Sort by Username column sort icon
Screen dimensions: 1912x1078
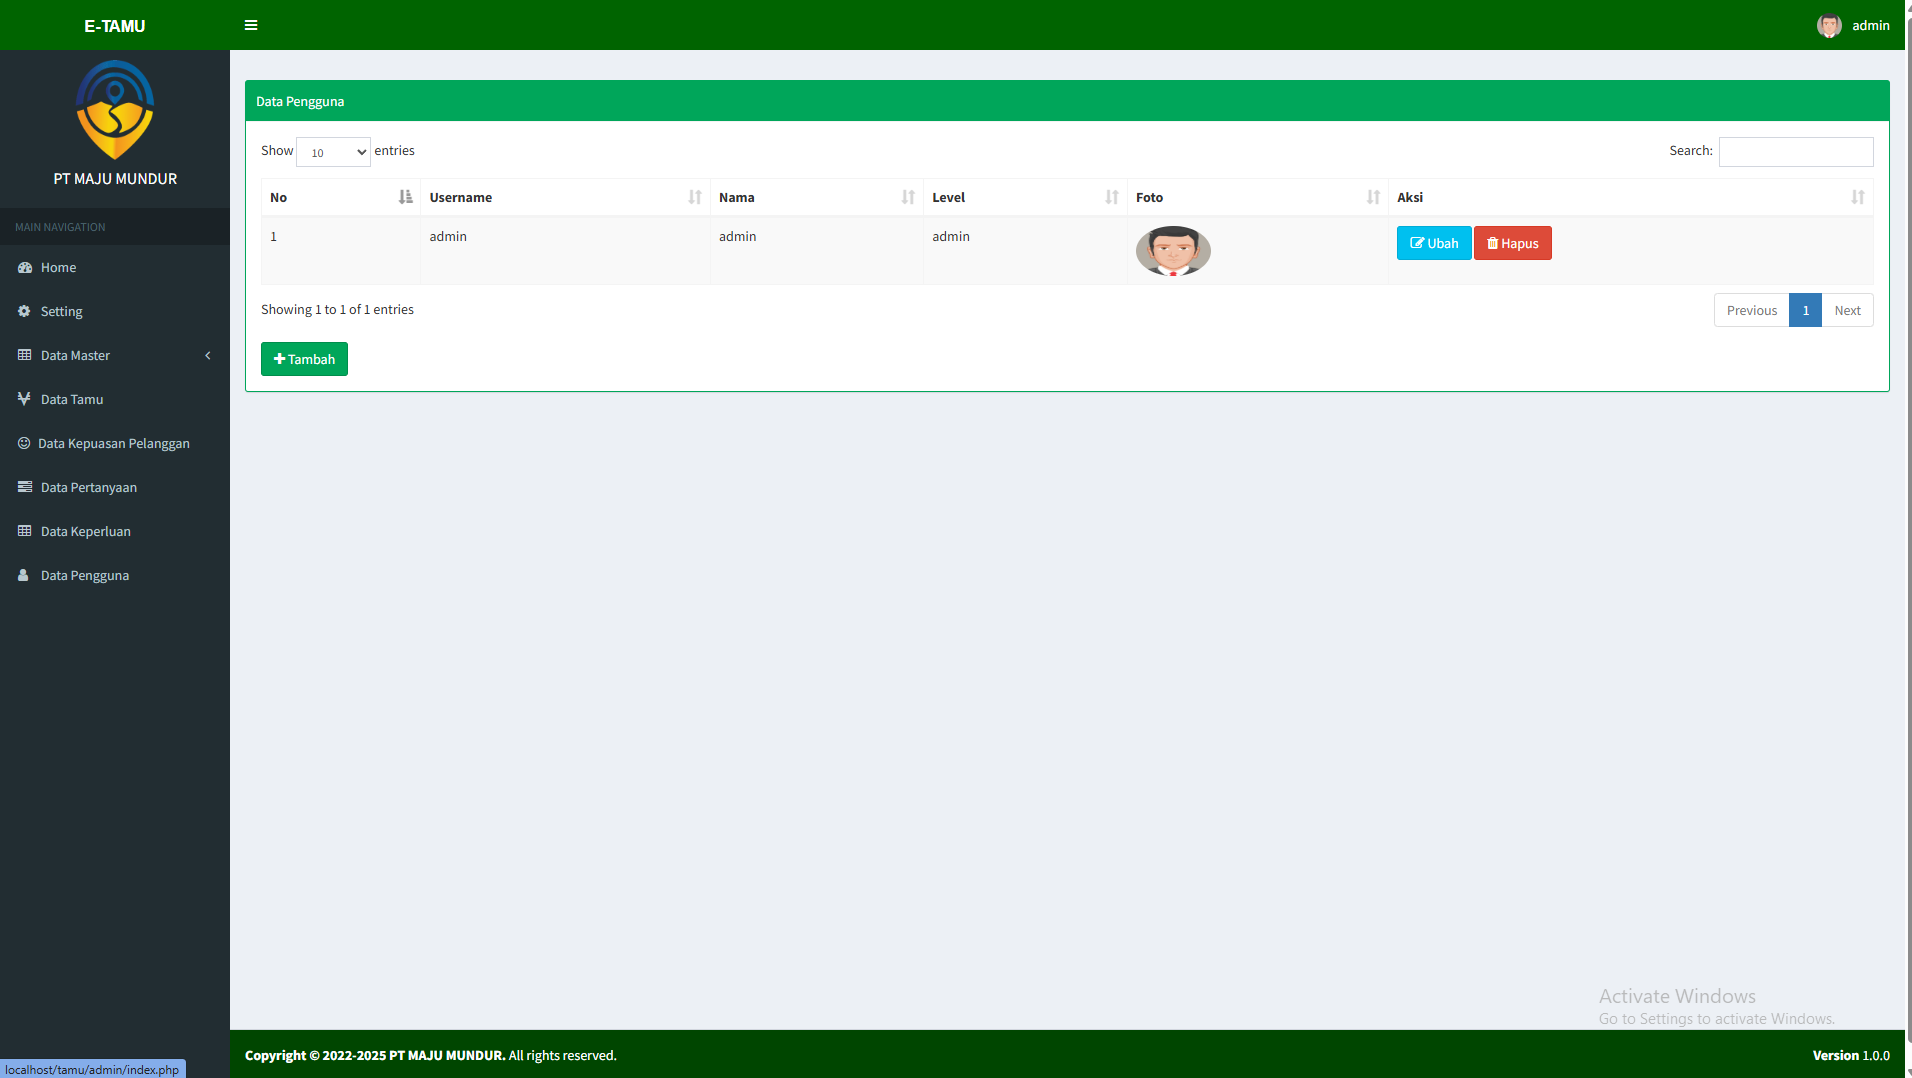click(x=695, y=197)
